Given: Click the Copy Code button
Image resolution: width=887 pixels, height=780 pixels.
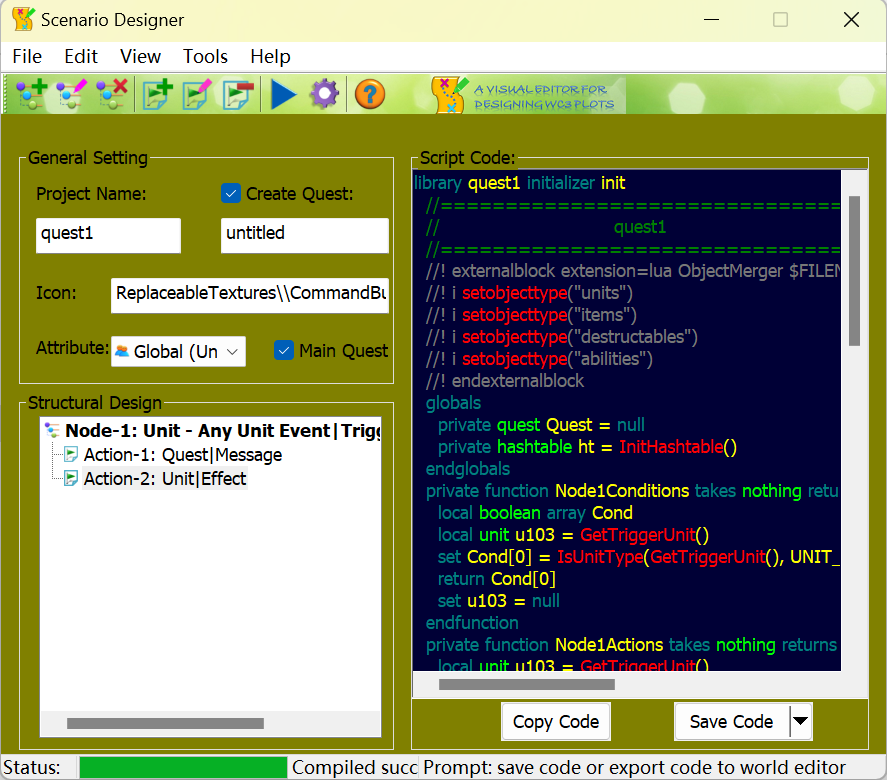Looking at the screenshot, I should point(556,721).
